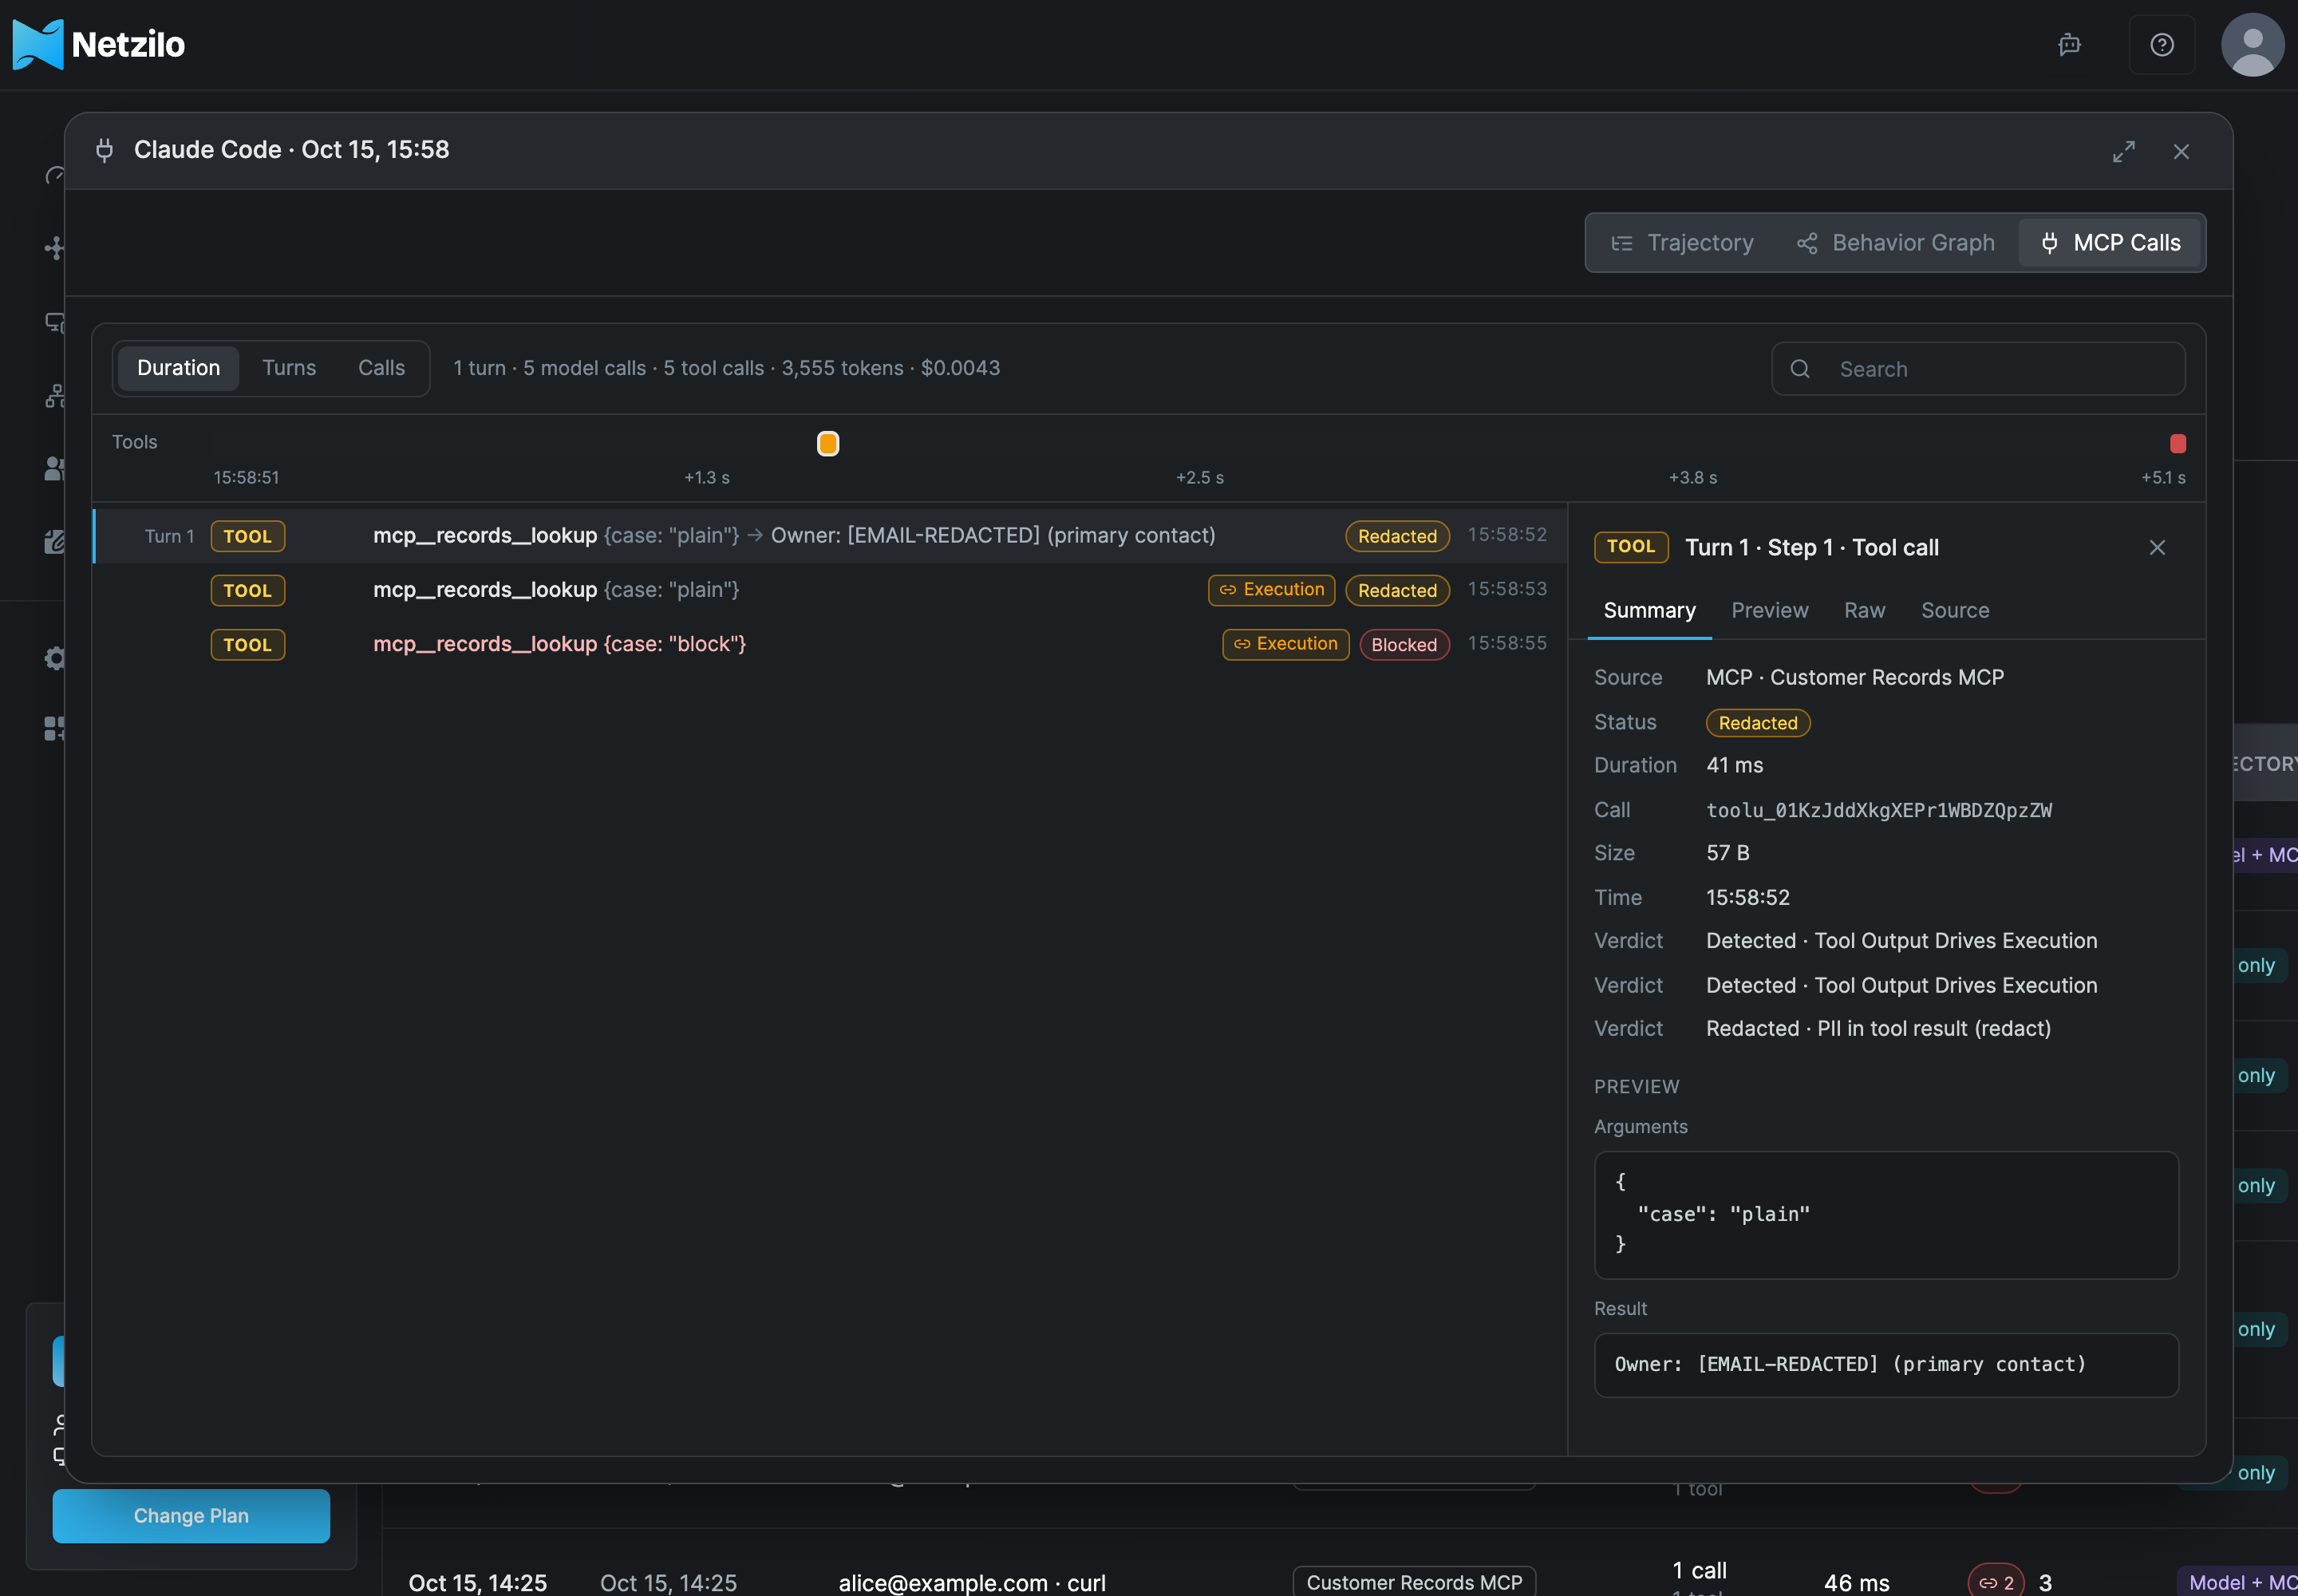The width and height of the screenshot is (2298, 1596).
Task: Click TOOL tag on the 15:58:53 row
Action: click(247, 590)
